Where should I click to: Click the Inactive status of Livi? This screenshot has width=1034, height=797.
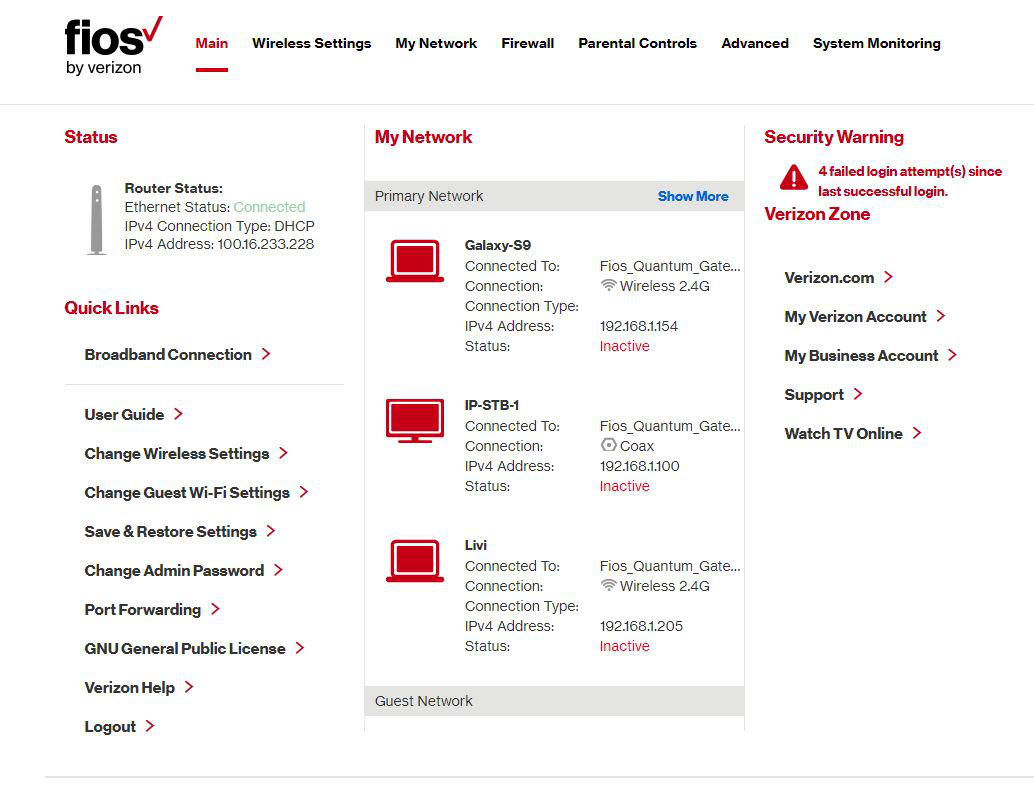point(624,646)
